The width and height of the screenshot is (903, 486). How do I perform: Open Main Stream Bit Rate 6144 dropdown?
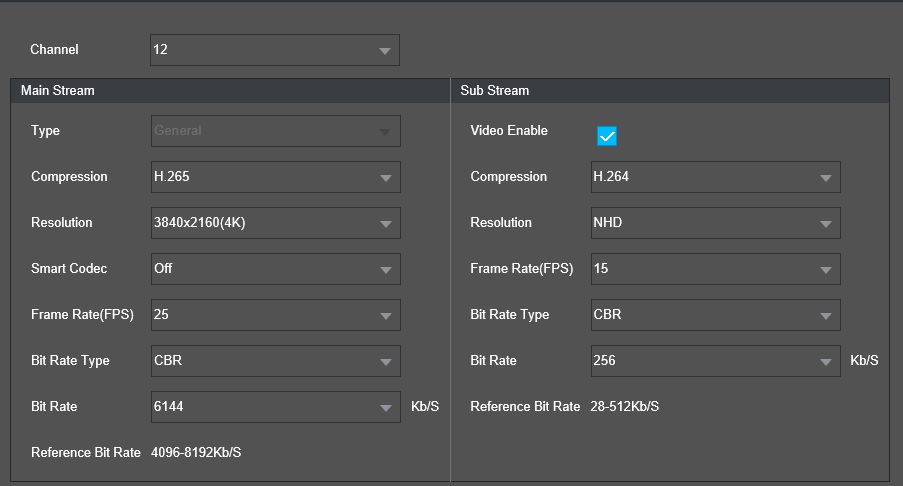click(x=276, y=407)
